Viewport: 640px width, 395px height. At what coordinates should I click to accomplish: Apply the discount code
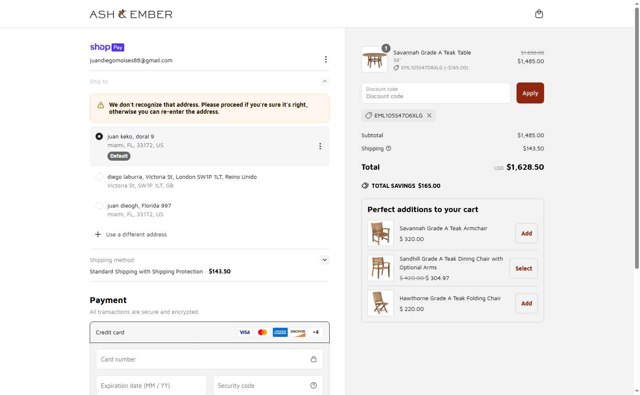530,93
